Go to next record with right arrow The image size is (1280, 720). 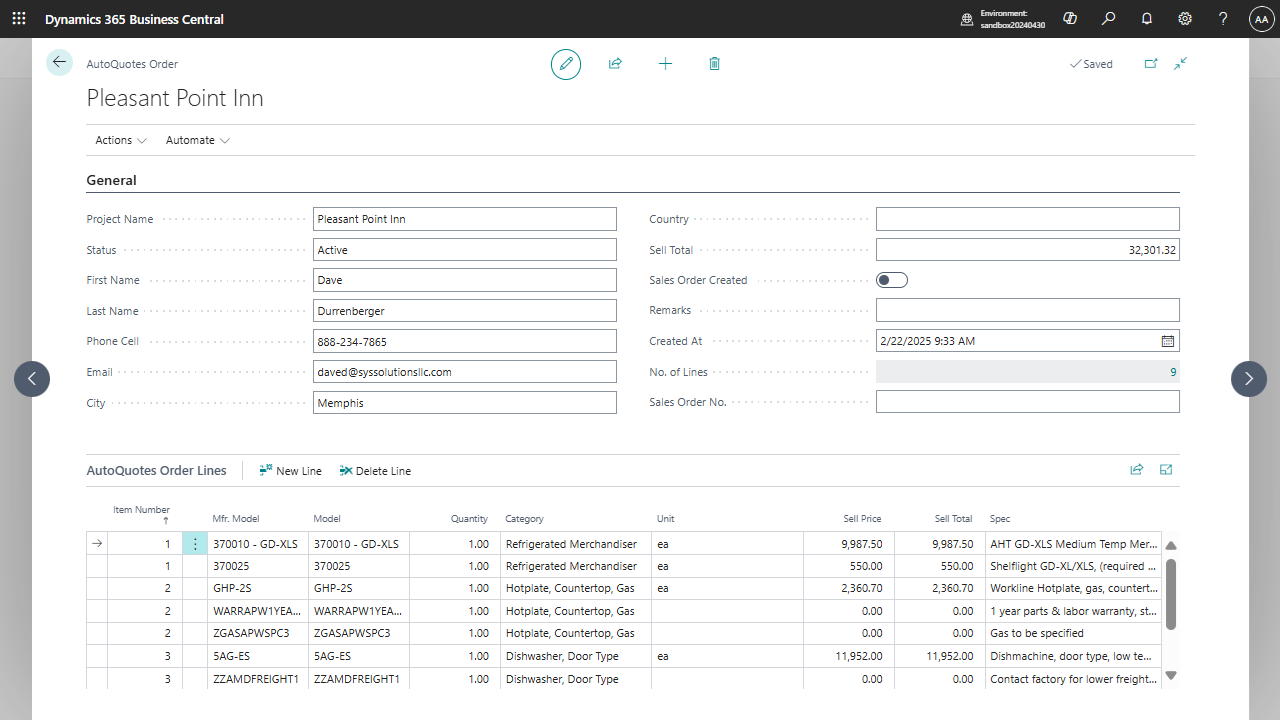pyautogui.click(x=1248, y=379)
